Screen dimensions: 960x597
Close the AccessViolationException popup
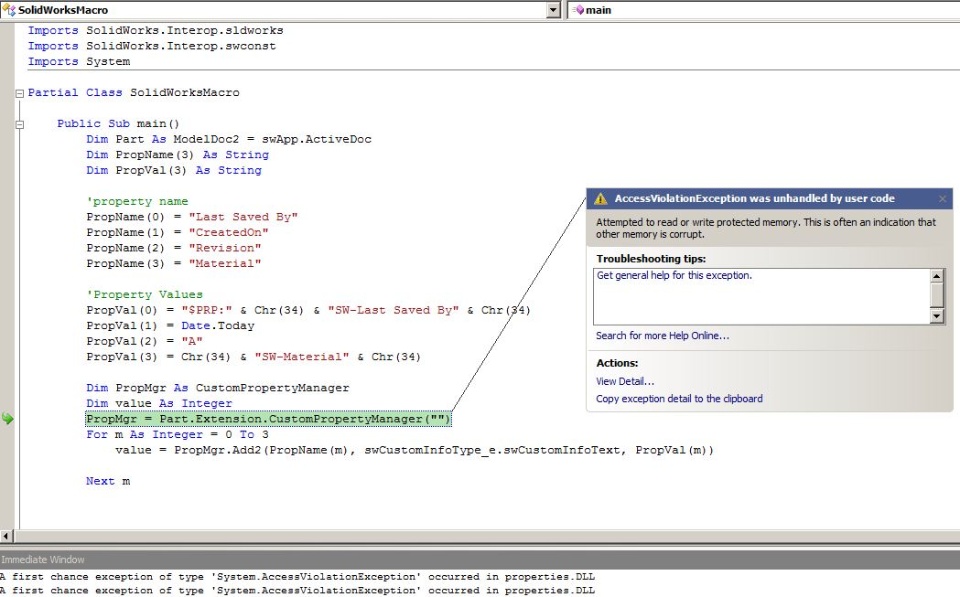click(x=942, y=198)
